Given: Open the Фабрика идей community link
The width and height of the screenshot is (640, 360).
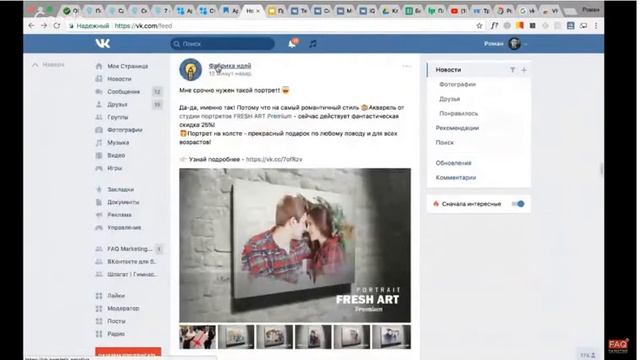Looking at the screenshot, I should coord(230,65).
